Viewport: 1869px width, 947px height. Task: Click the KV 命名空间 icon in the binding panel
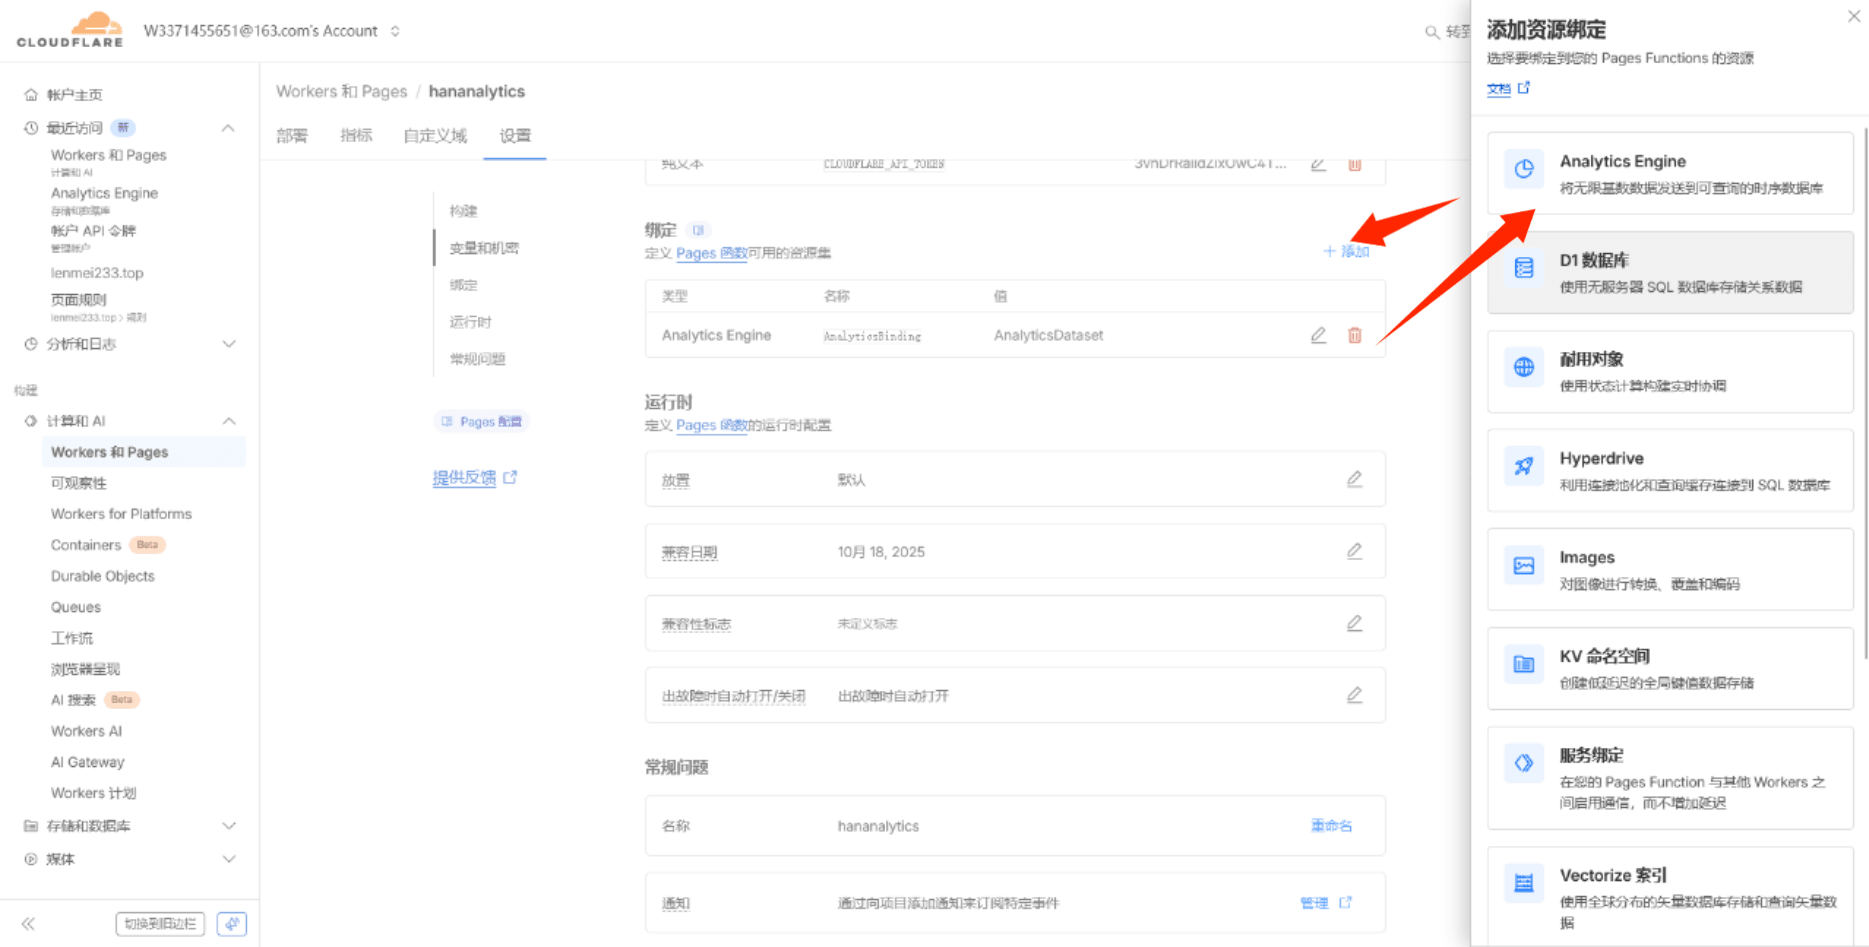1523,664
